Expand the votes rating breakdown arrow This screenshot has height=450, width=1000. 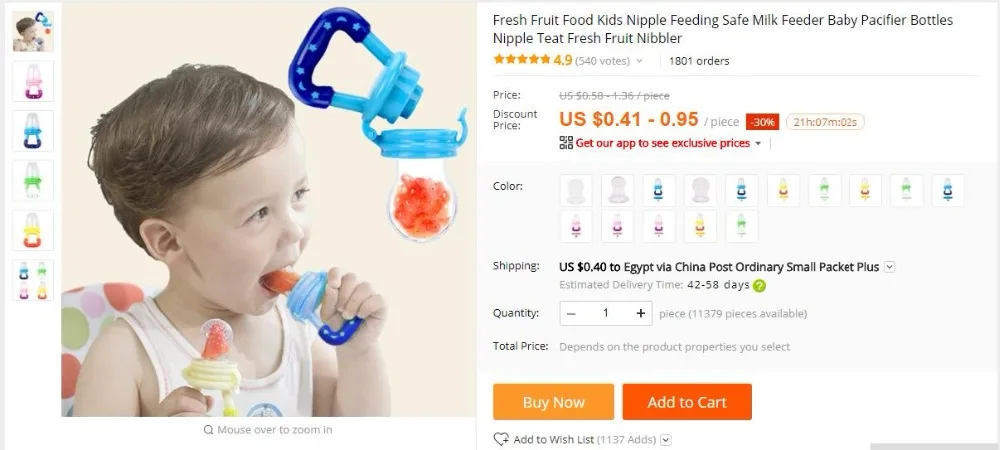[640, 61]
